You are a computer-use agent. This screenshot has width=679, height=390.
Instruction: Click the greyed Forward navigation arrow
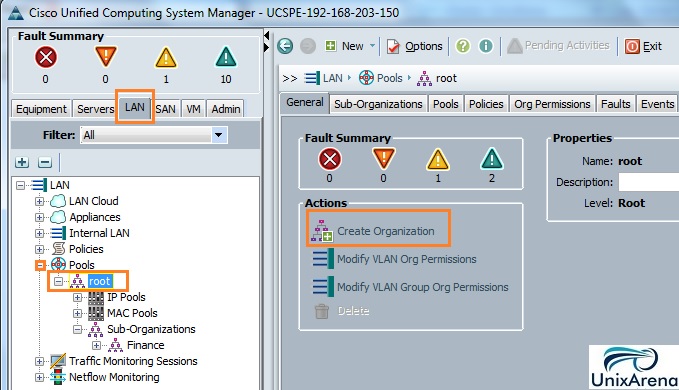pos(308,46)
